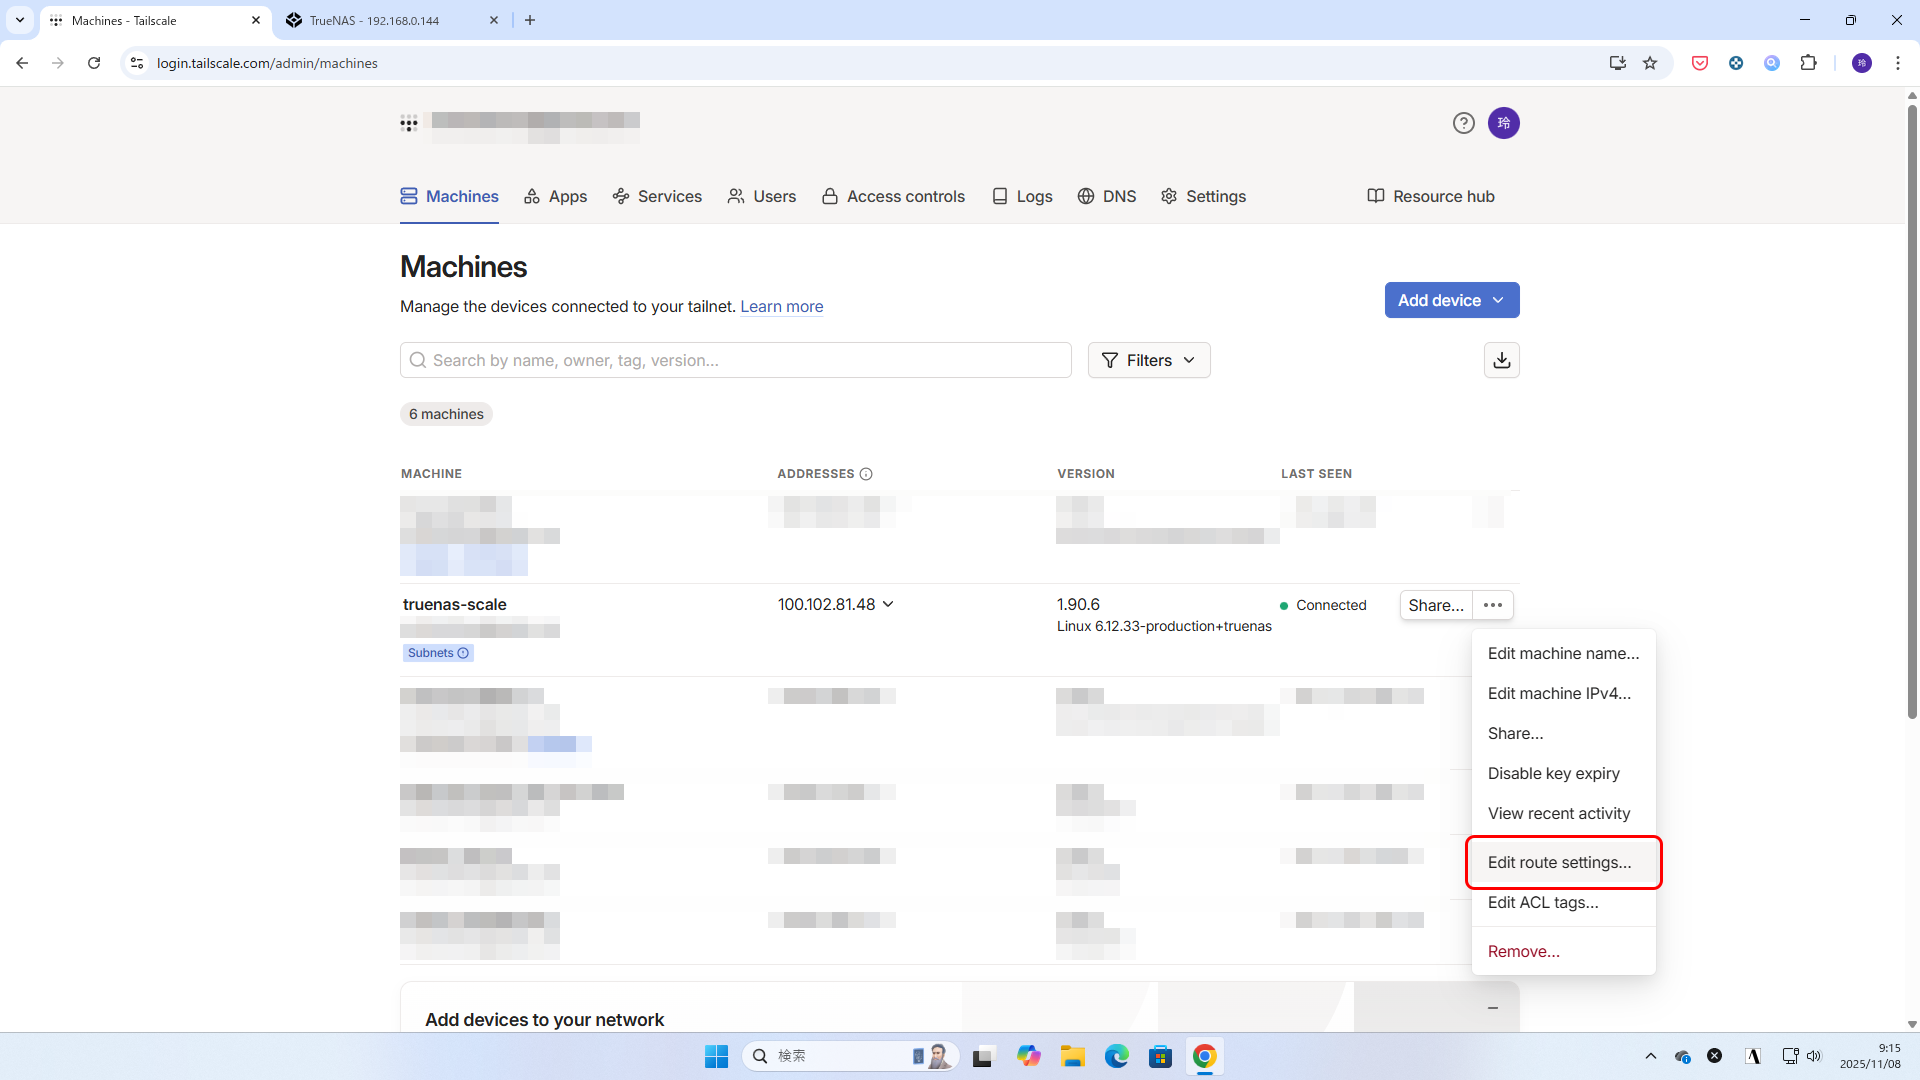1920x1080 pixels.
Task: Switch to TrueNAS browser tab
Action: pos(374,20)
